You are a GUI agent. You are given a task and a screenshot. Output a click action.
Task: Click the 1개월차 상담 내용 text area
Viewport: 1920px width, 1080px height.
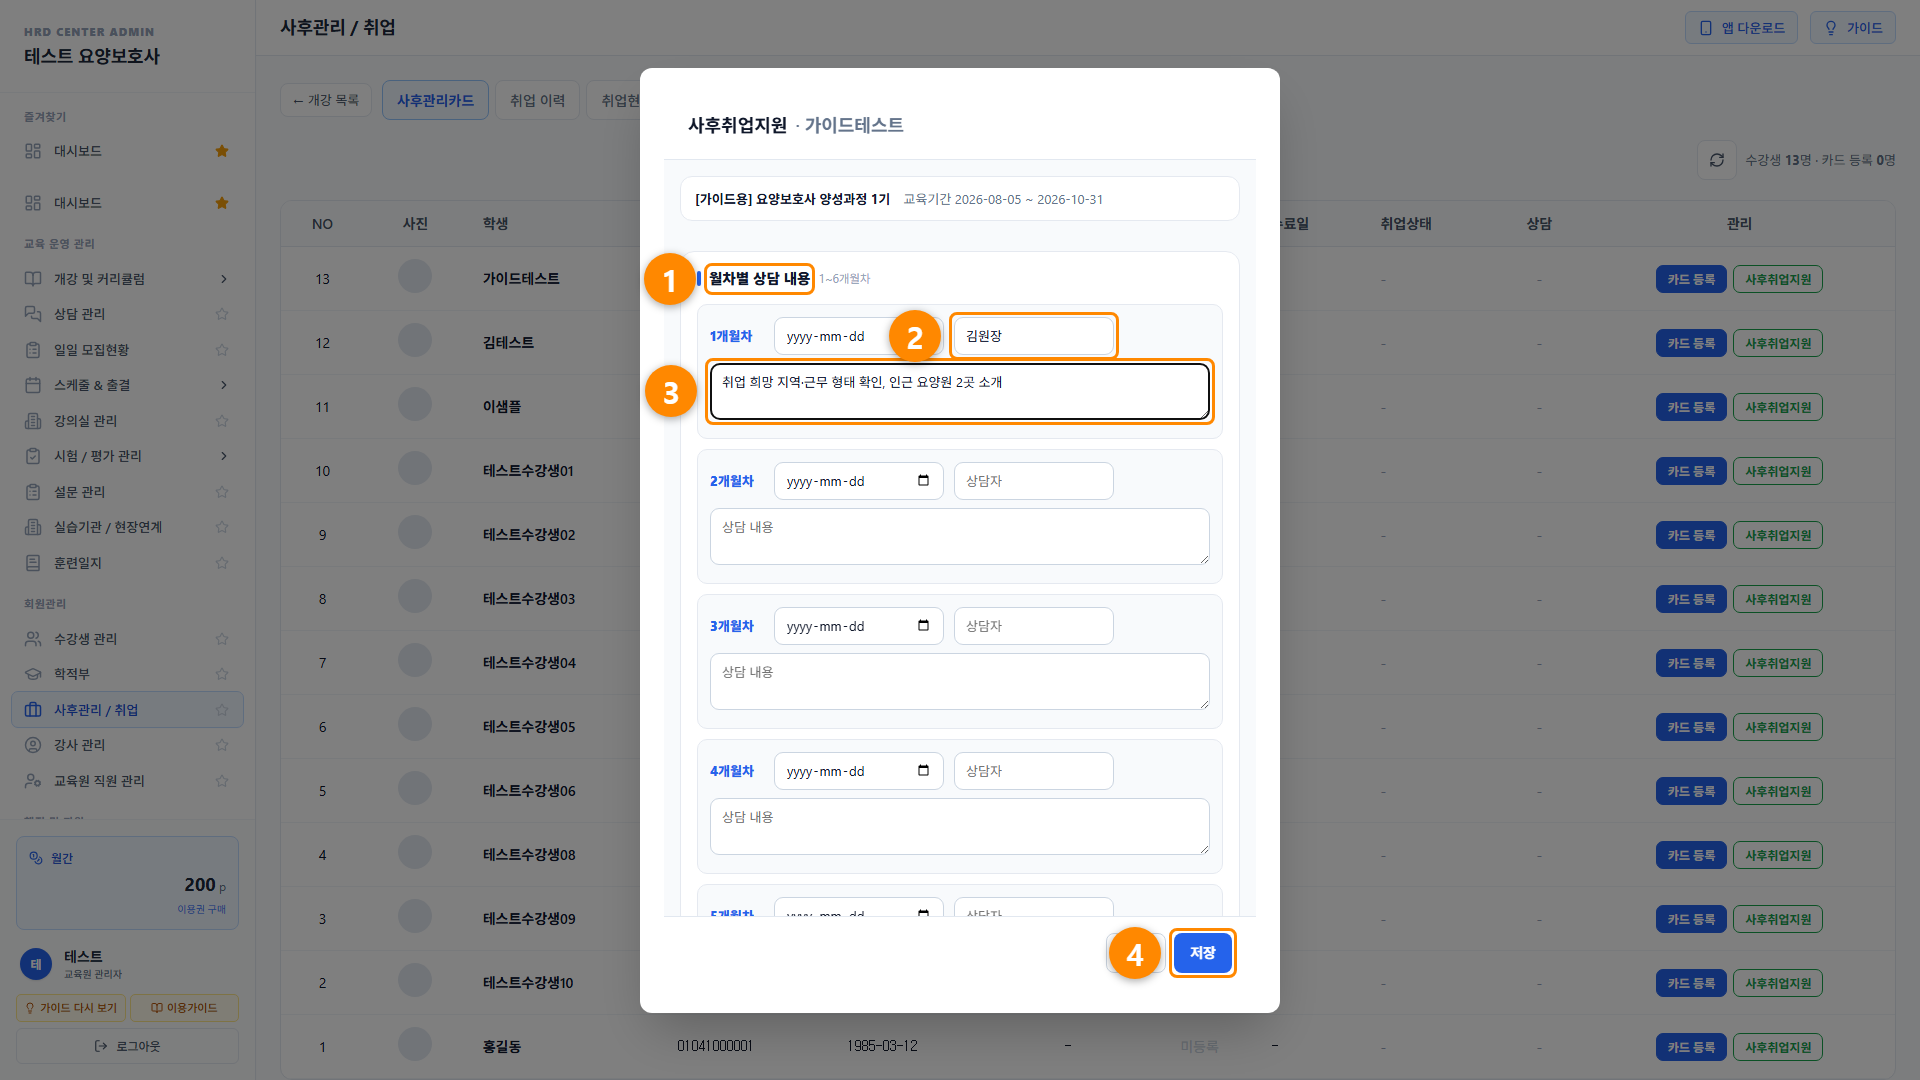point(959,391)
